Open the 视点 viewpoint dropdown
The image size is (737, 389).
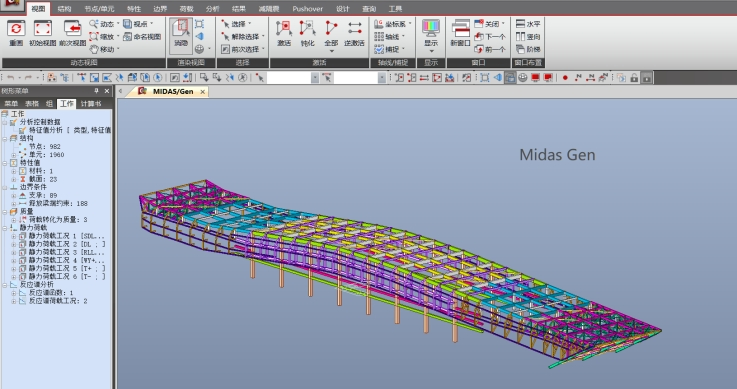tap(152, 23)
